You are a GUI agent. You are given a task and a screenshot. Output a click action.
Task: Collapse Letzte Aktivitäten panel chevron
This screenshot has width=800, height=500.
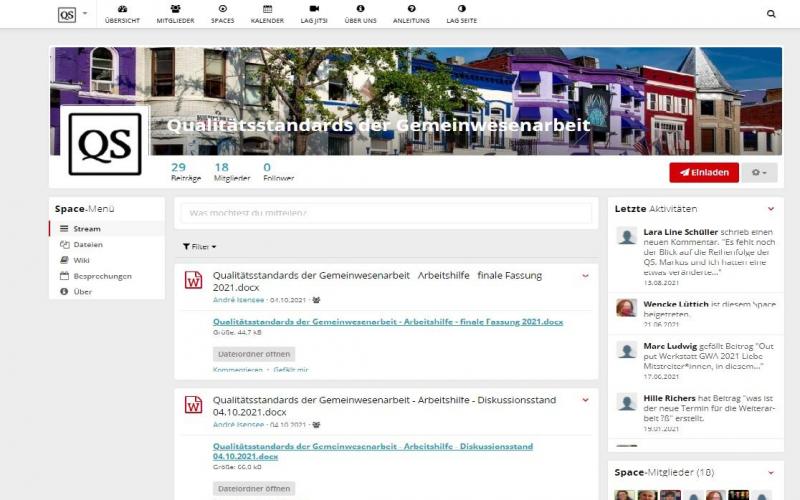(770, 209)
